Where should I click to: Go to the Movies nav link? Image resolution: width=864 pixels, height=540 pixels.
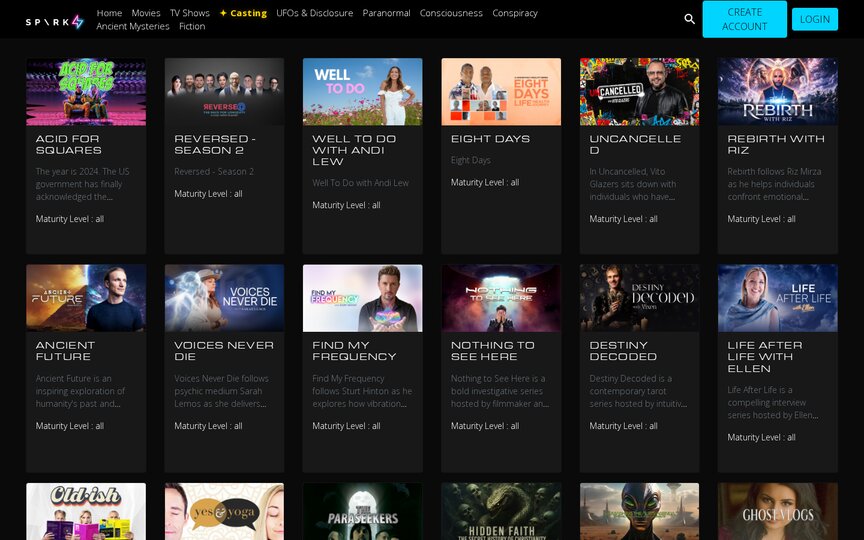pyautogui.click(x=146, y=13)
